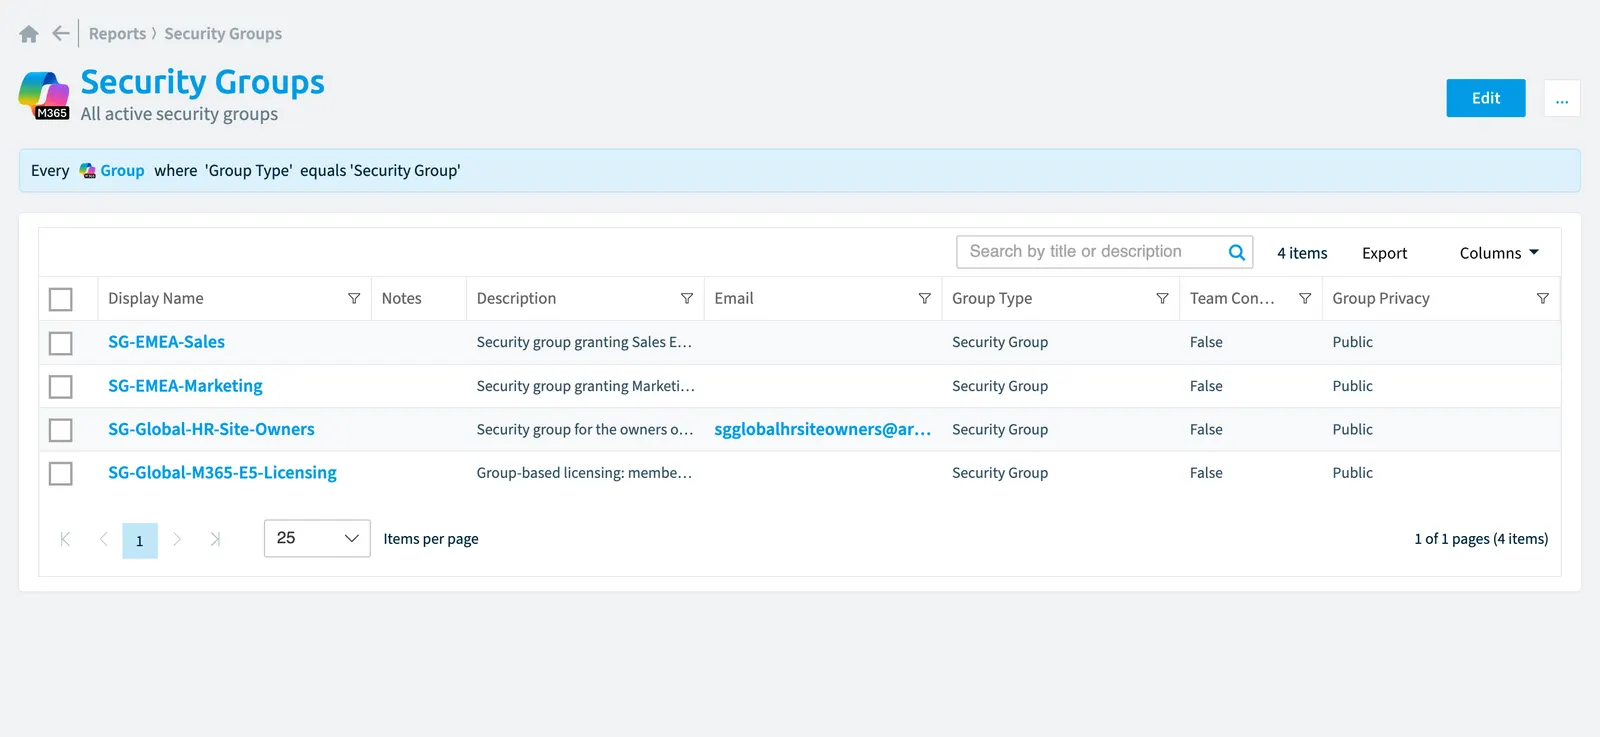Image resolution: width=1600 pixels, height=737 pixels.
Task: Select the SG-Global-M365-E5-Licensing row checkbox
Action: click(61, 473)
